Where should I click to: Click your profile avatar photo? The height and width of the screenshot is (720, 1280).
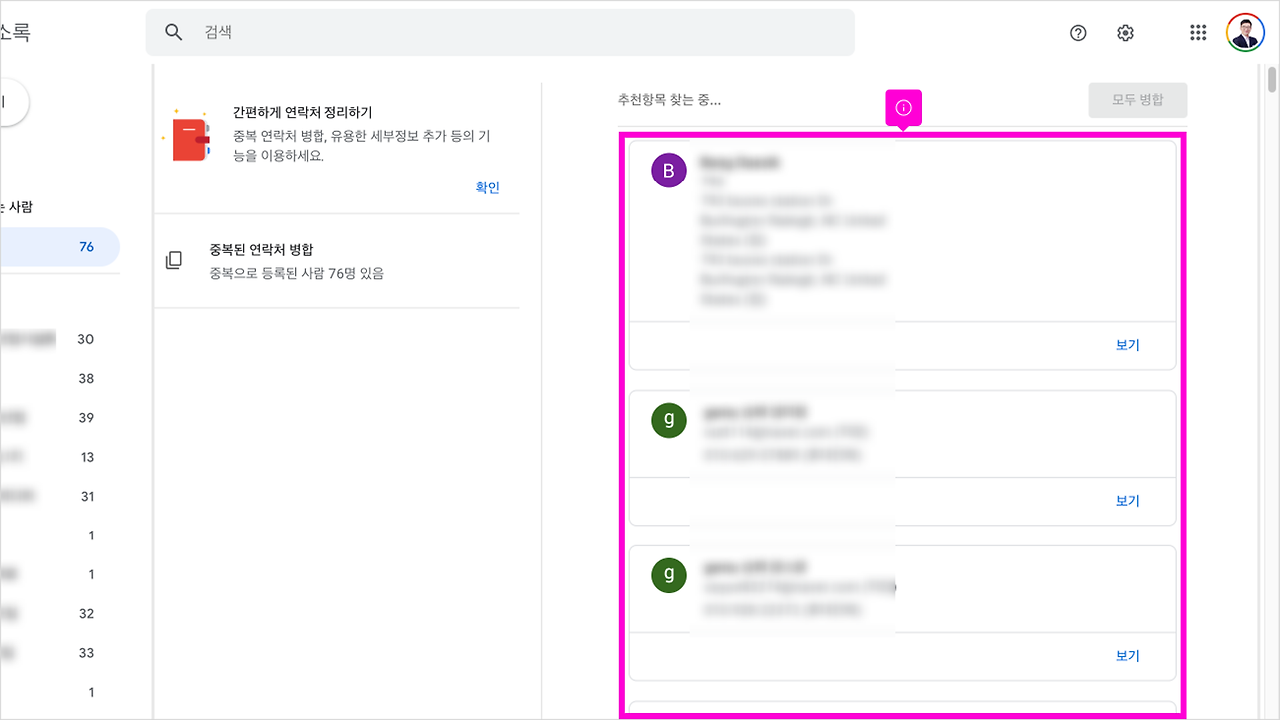(1244, 32)
